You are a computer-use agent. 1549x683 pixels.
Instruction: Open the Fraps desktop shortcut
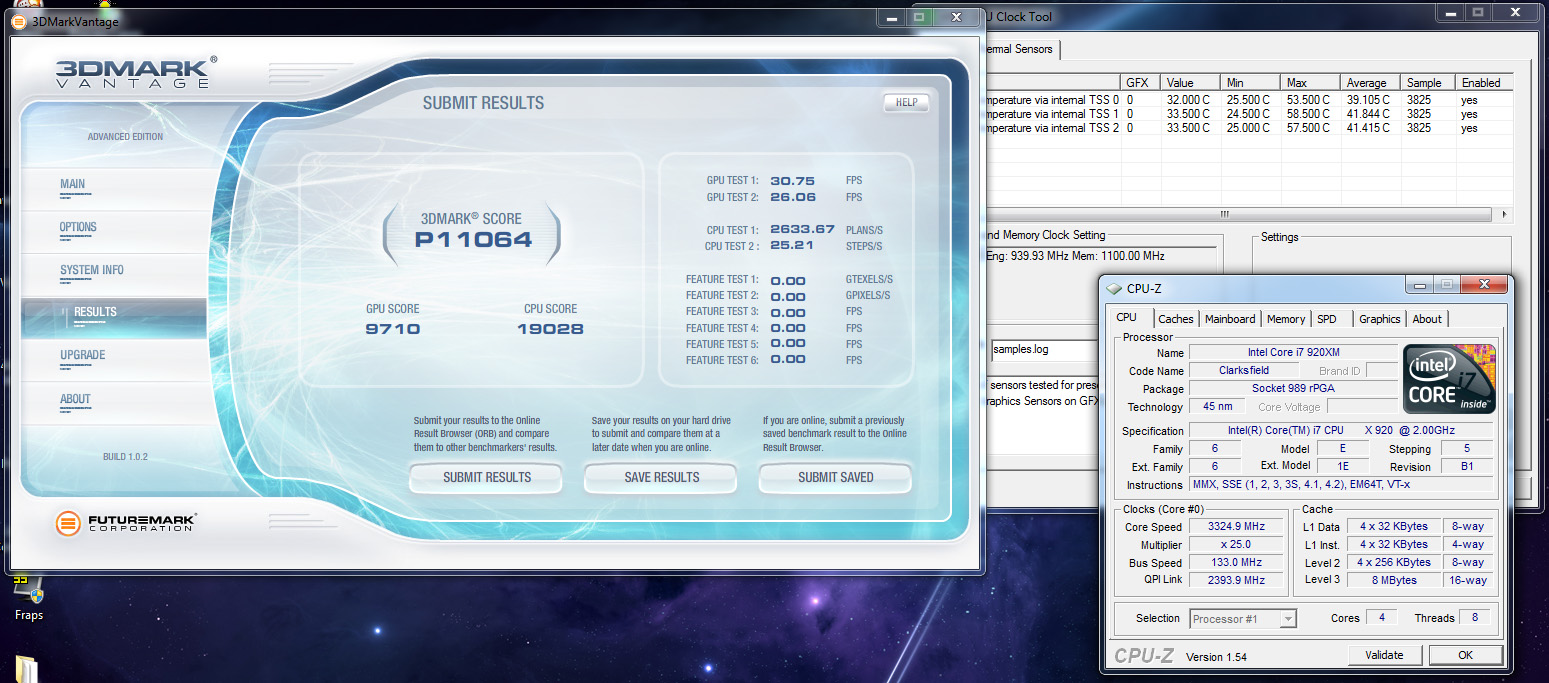coord(28,596)
